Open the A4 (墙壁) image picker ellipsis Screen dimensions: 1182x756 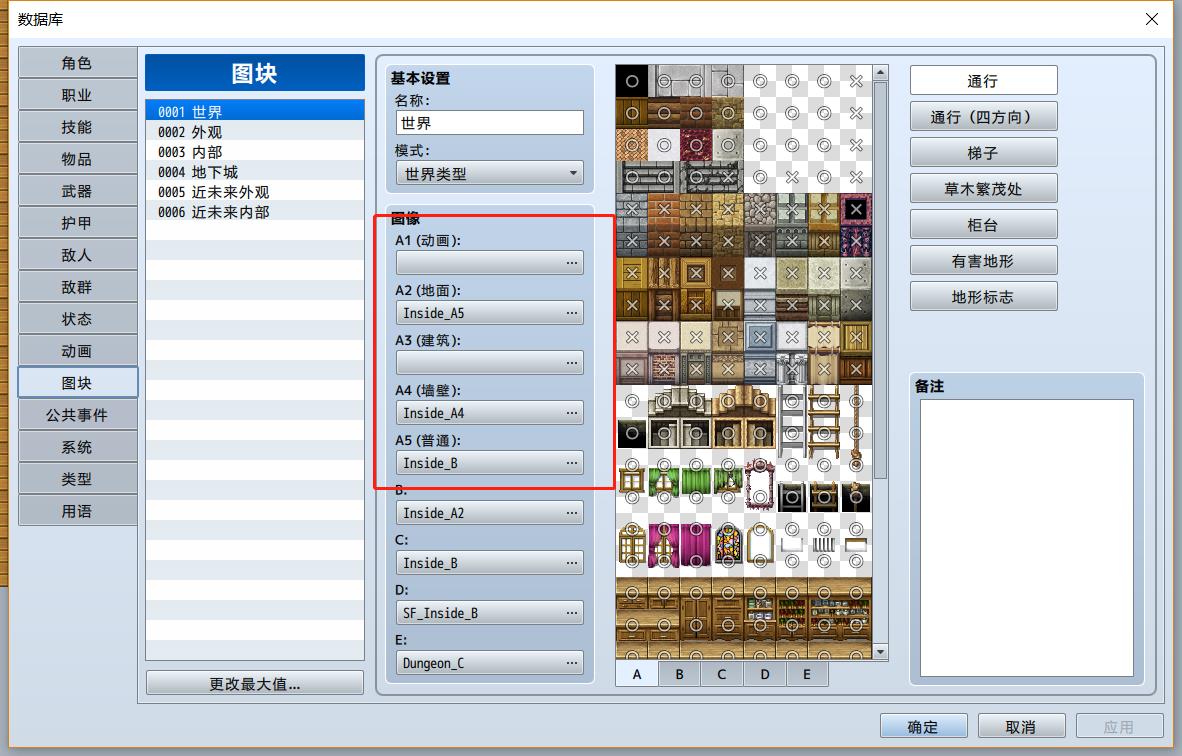[571, 413]
